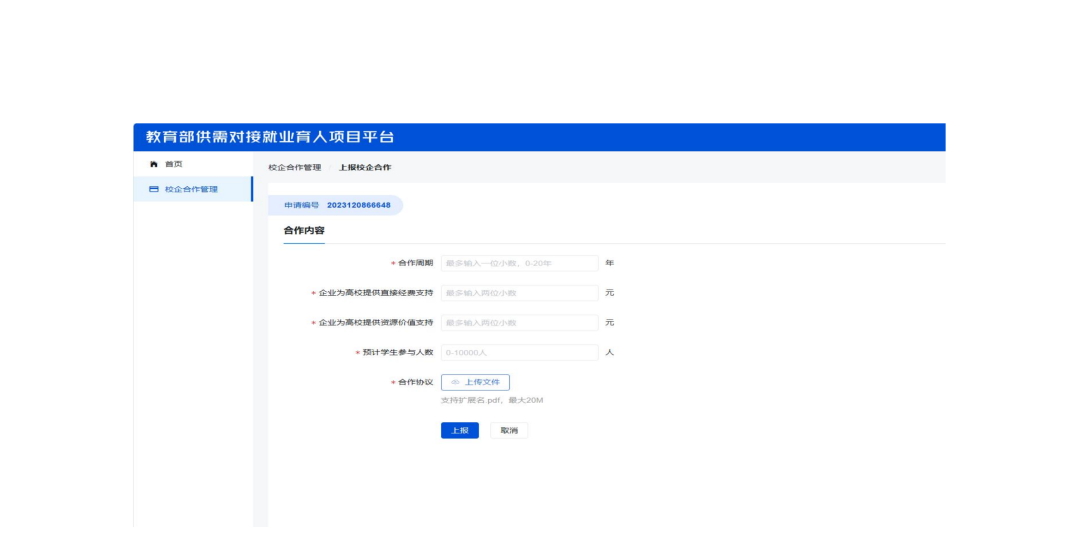Screen dimensions: 1080x544
Task: Focus the 合作周期 input field
Action: 519,263
